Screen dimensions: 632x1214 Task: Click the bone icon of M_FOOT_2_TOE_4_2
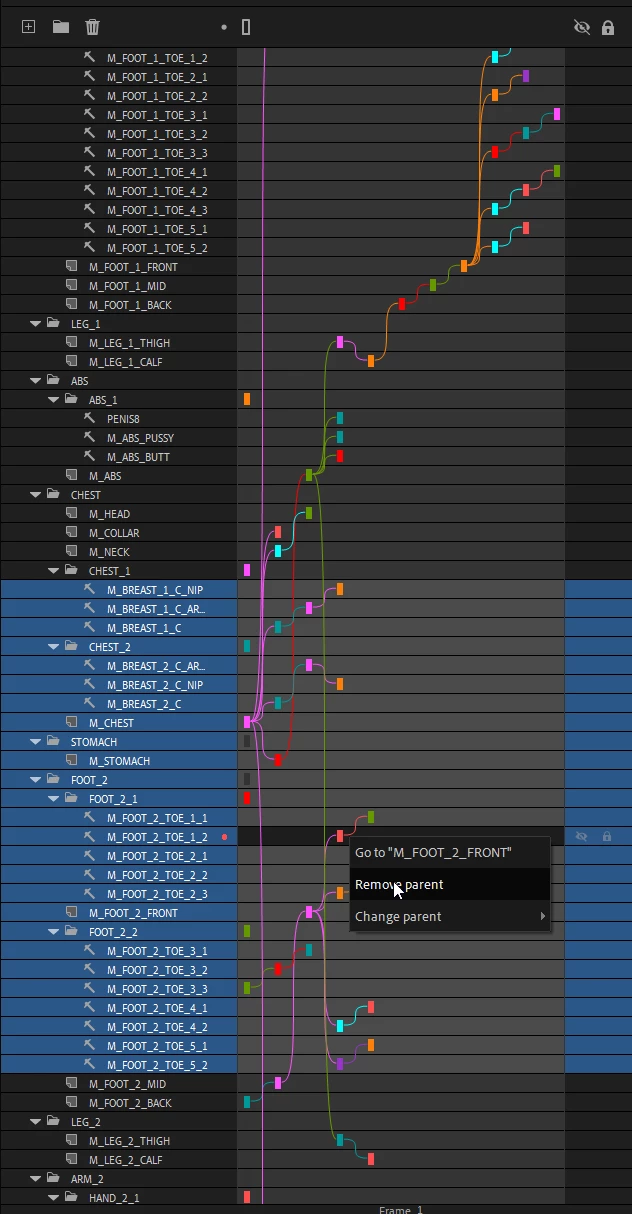click(90, 1027)
